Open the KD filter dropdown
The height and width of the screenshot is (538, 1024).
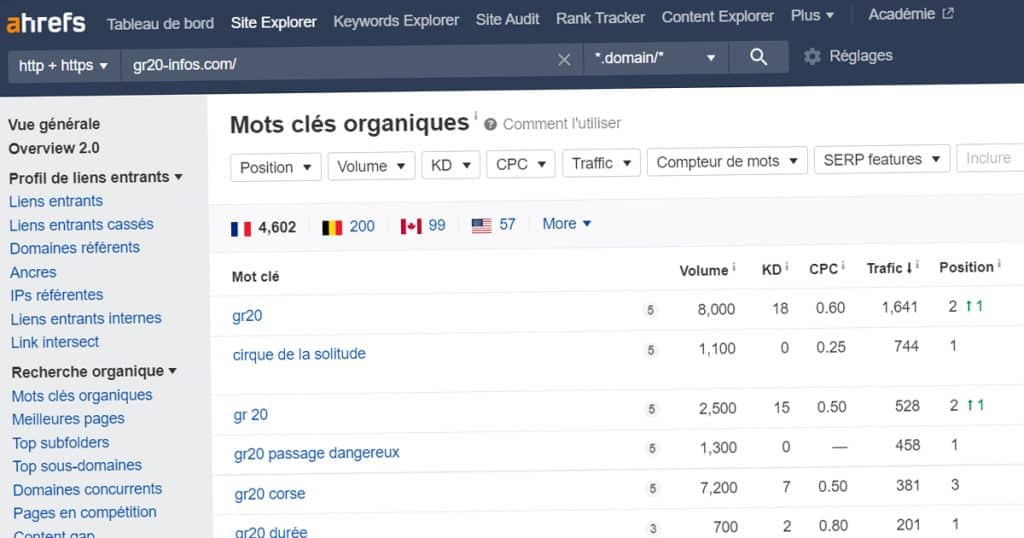coord(451,165)
